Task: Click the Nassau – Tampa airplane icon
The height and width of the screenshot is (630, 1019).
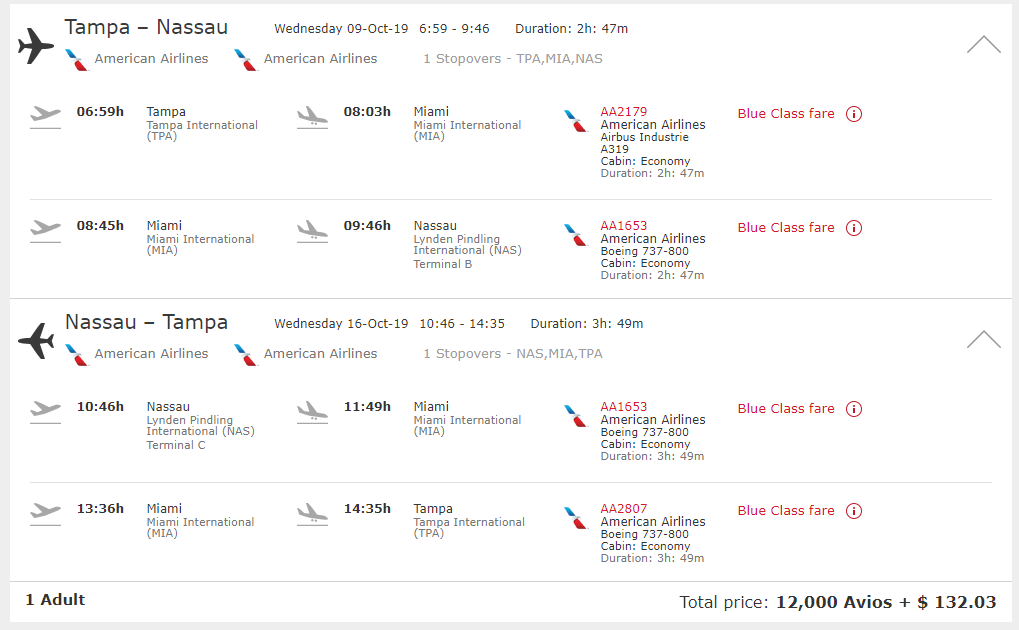Action: tap(36, 340)
